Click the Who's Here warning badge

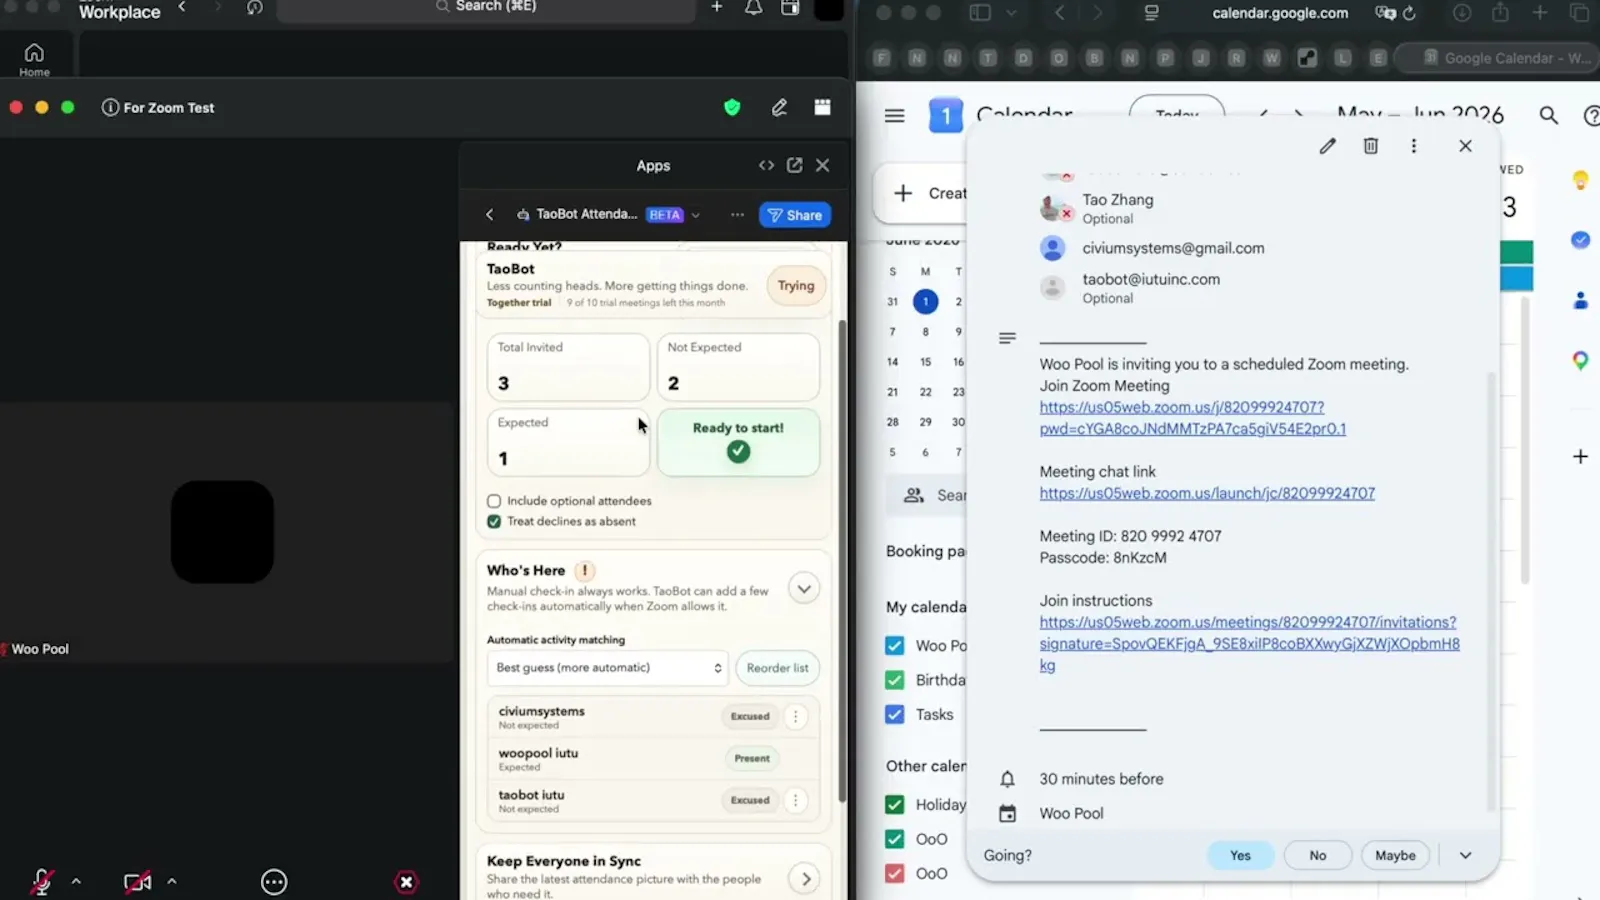click(x=585, y=570)
